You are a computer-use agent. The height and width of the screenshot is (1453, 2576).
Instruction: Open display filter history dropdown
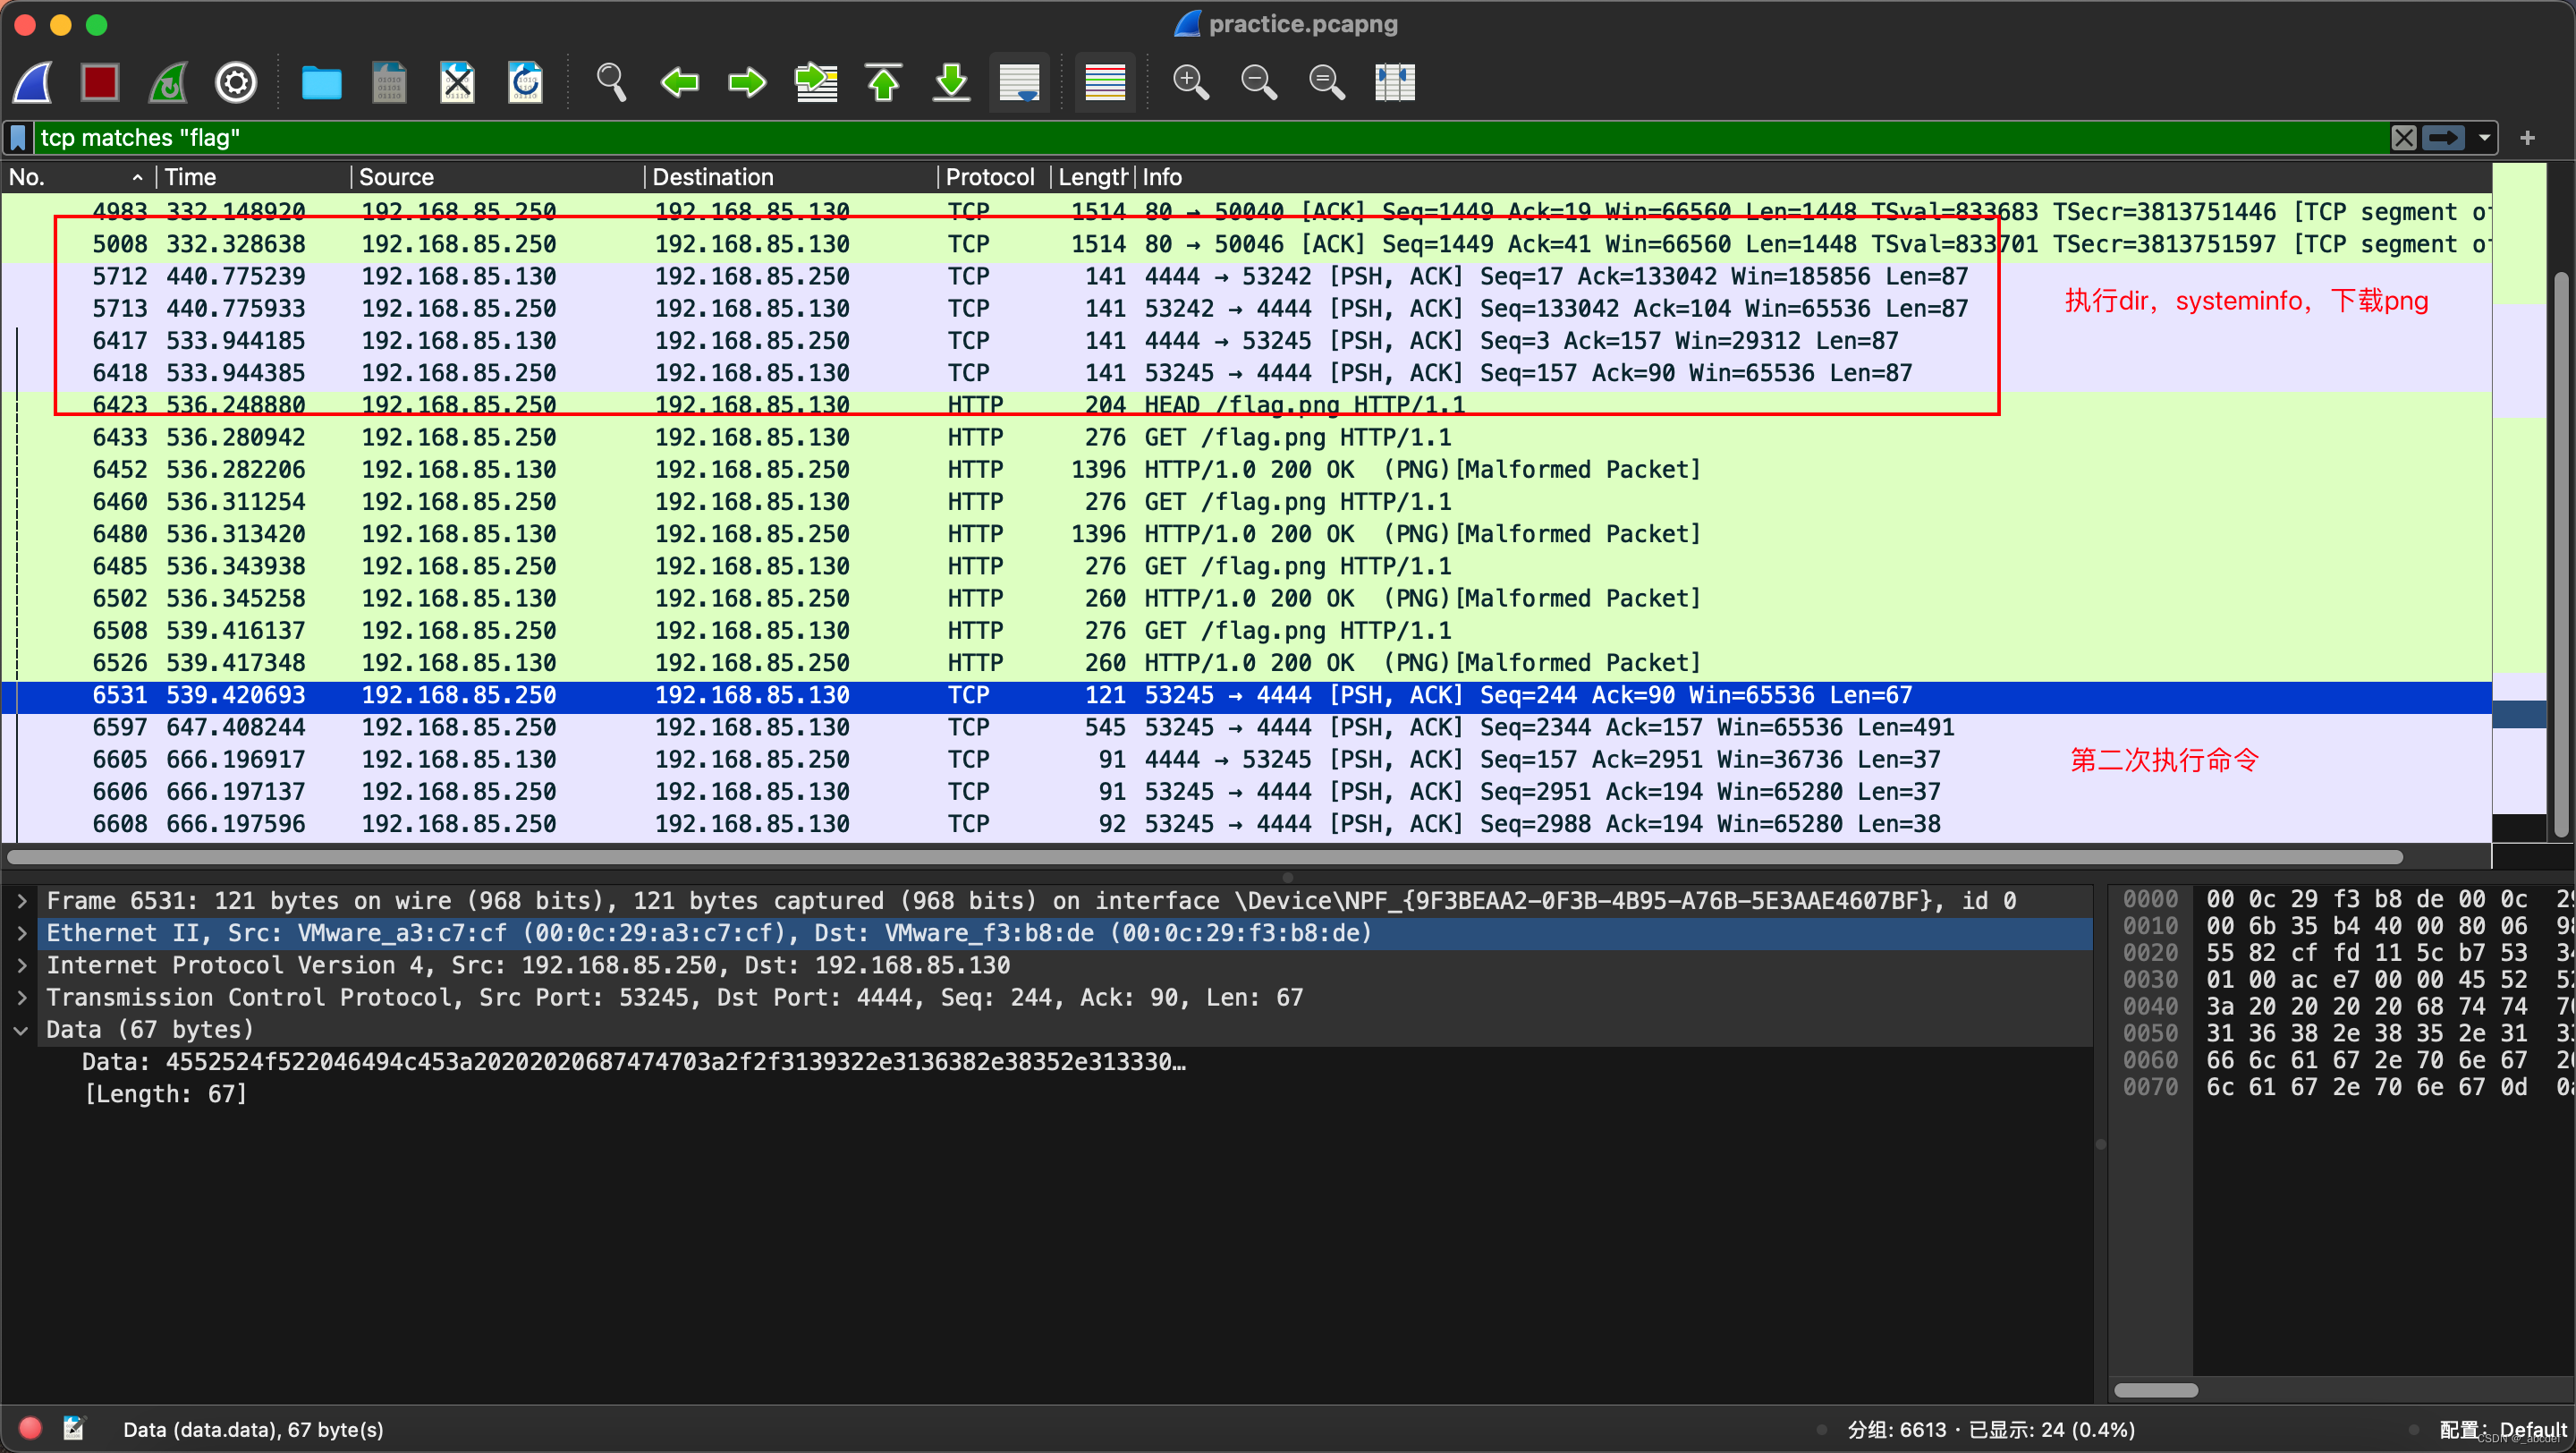(2484, 138)
